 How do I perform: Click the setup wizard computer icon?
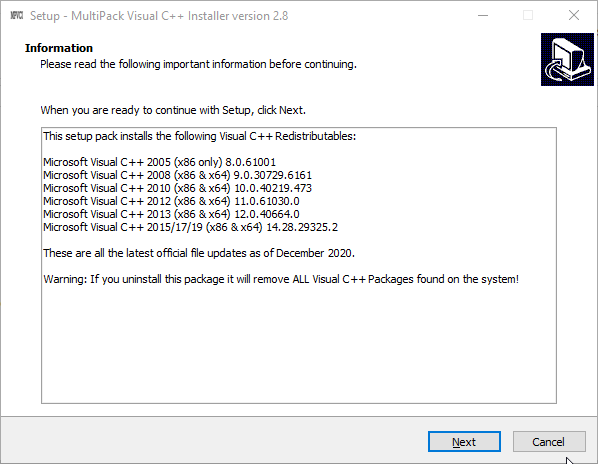pos(567,59)
